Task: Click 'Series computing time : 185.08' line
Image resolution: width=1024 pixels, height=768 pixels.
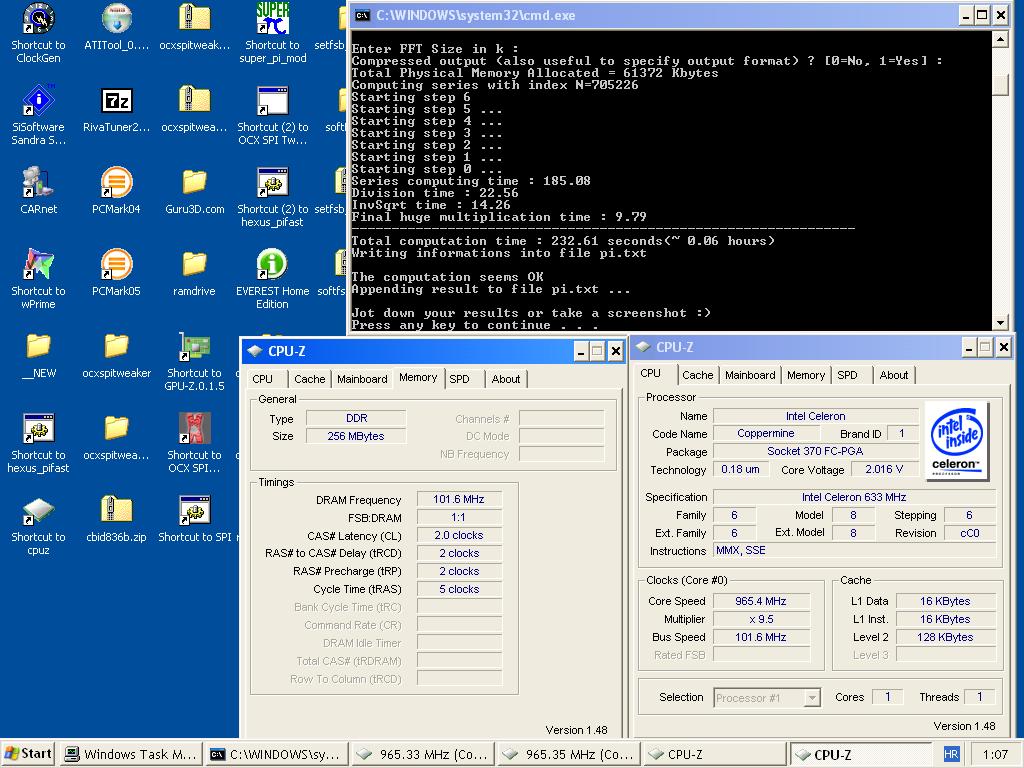Action: [471, 181]
